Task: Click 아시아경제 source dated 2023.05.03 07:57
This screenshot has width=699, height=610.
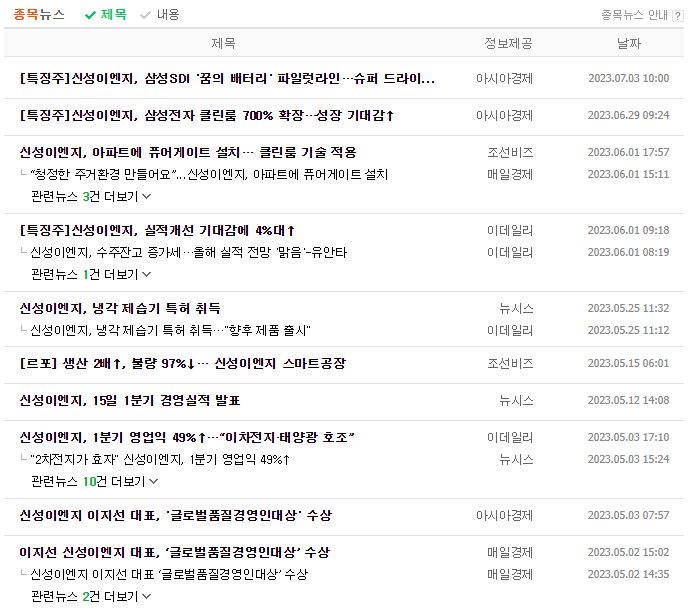Action: [x=505, y=515]
